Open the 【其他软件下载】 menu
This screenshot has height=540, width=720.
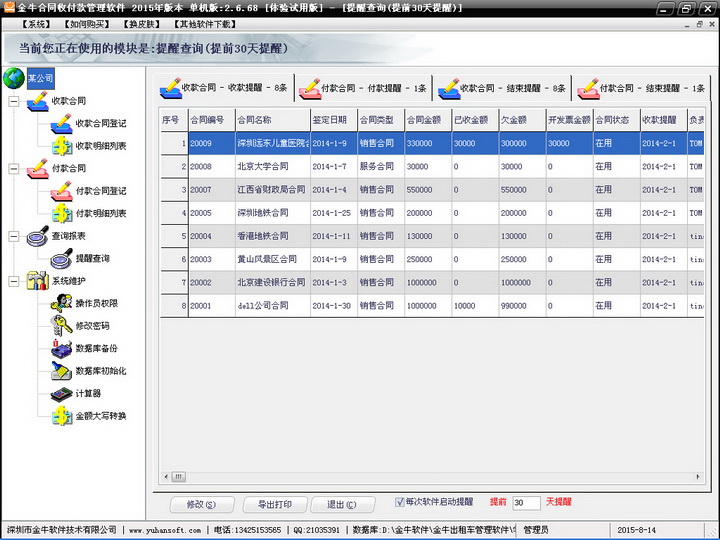(x=205, y=24)
